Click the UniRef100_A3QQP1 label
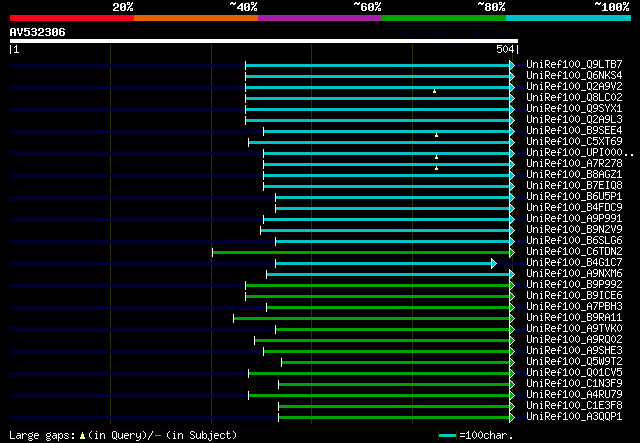 coord(574,417)
